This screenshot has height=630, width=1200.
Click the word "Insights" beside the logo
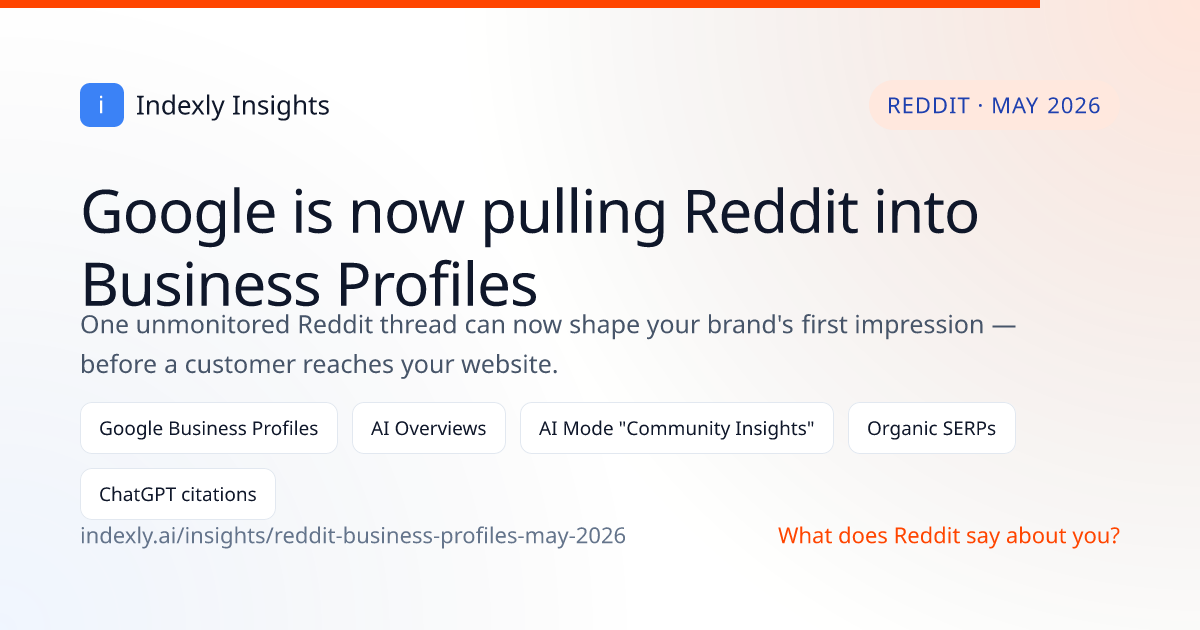pyautogui.click(x=280, y=106)
